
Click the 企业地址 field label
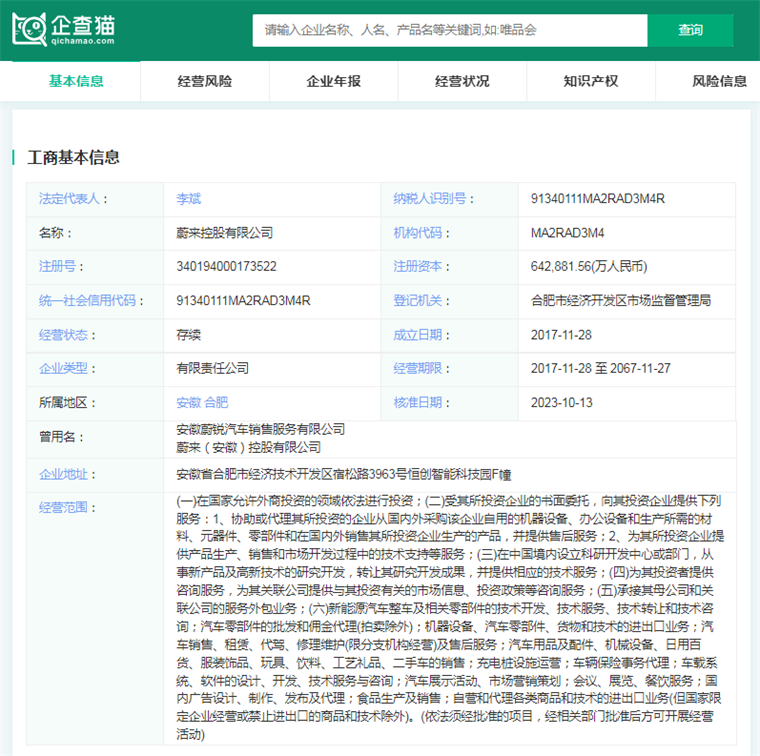63,473
